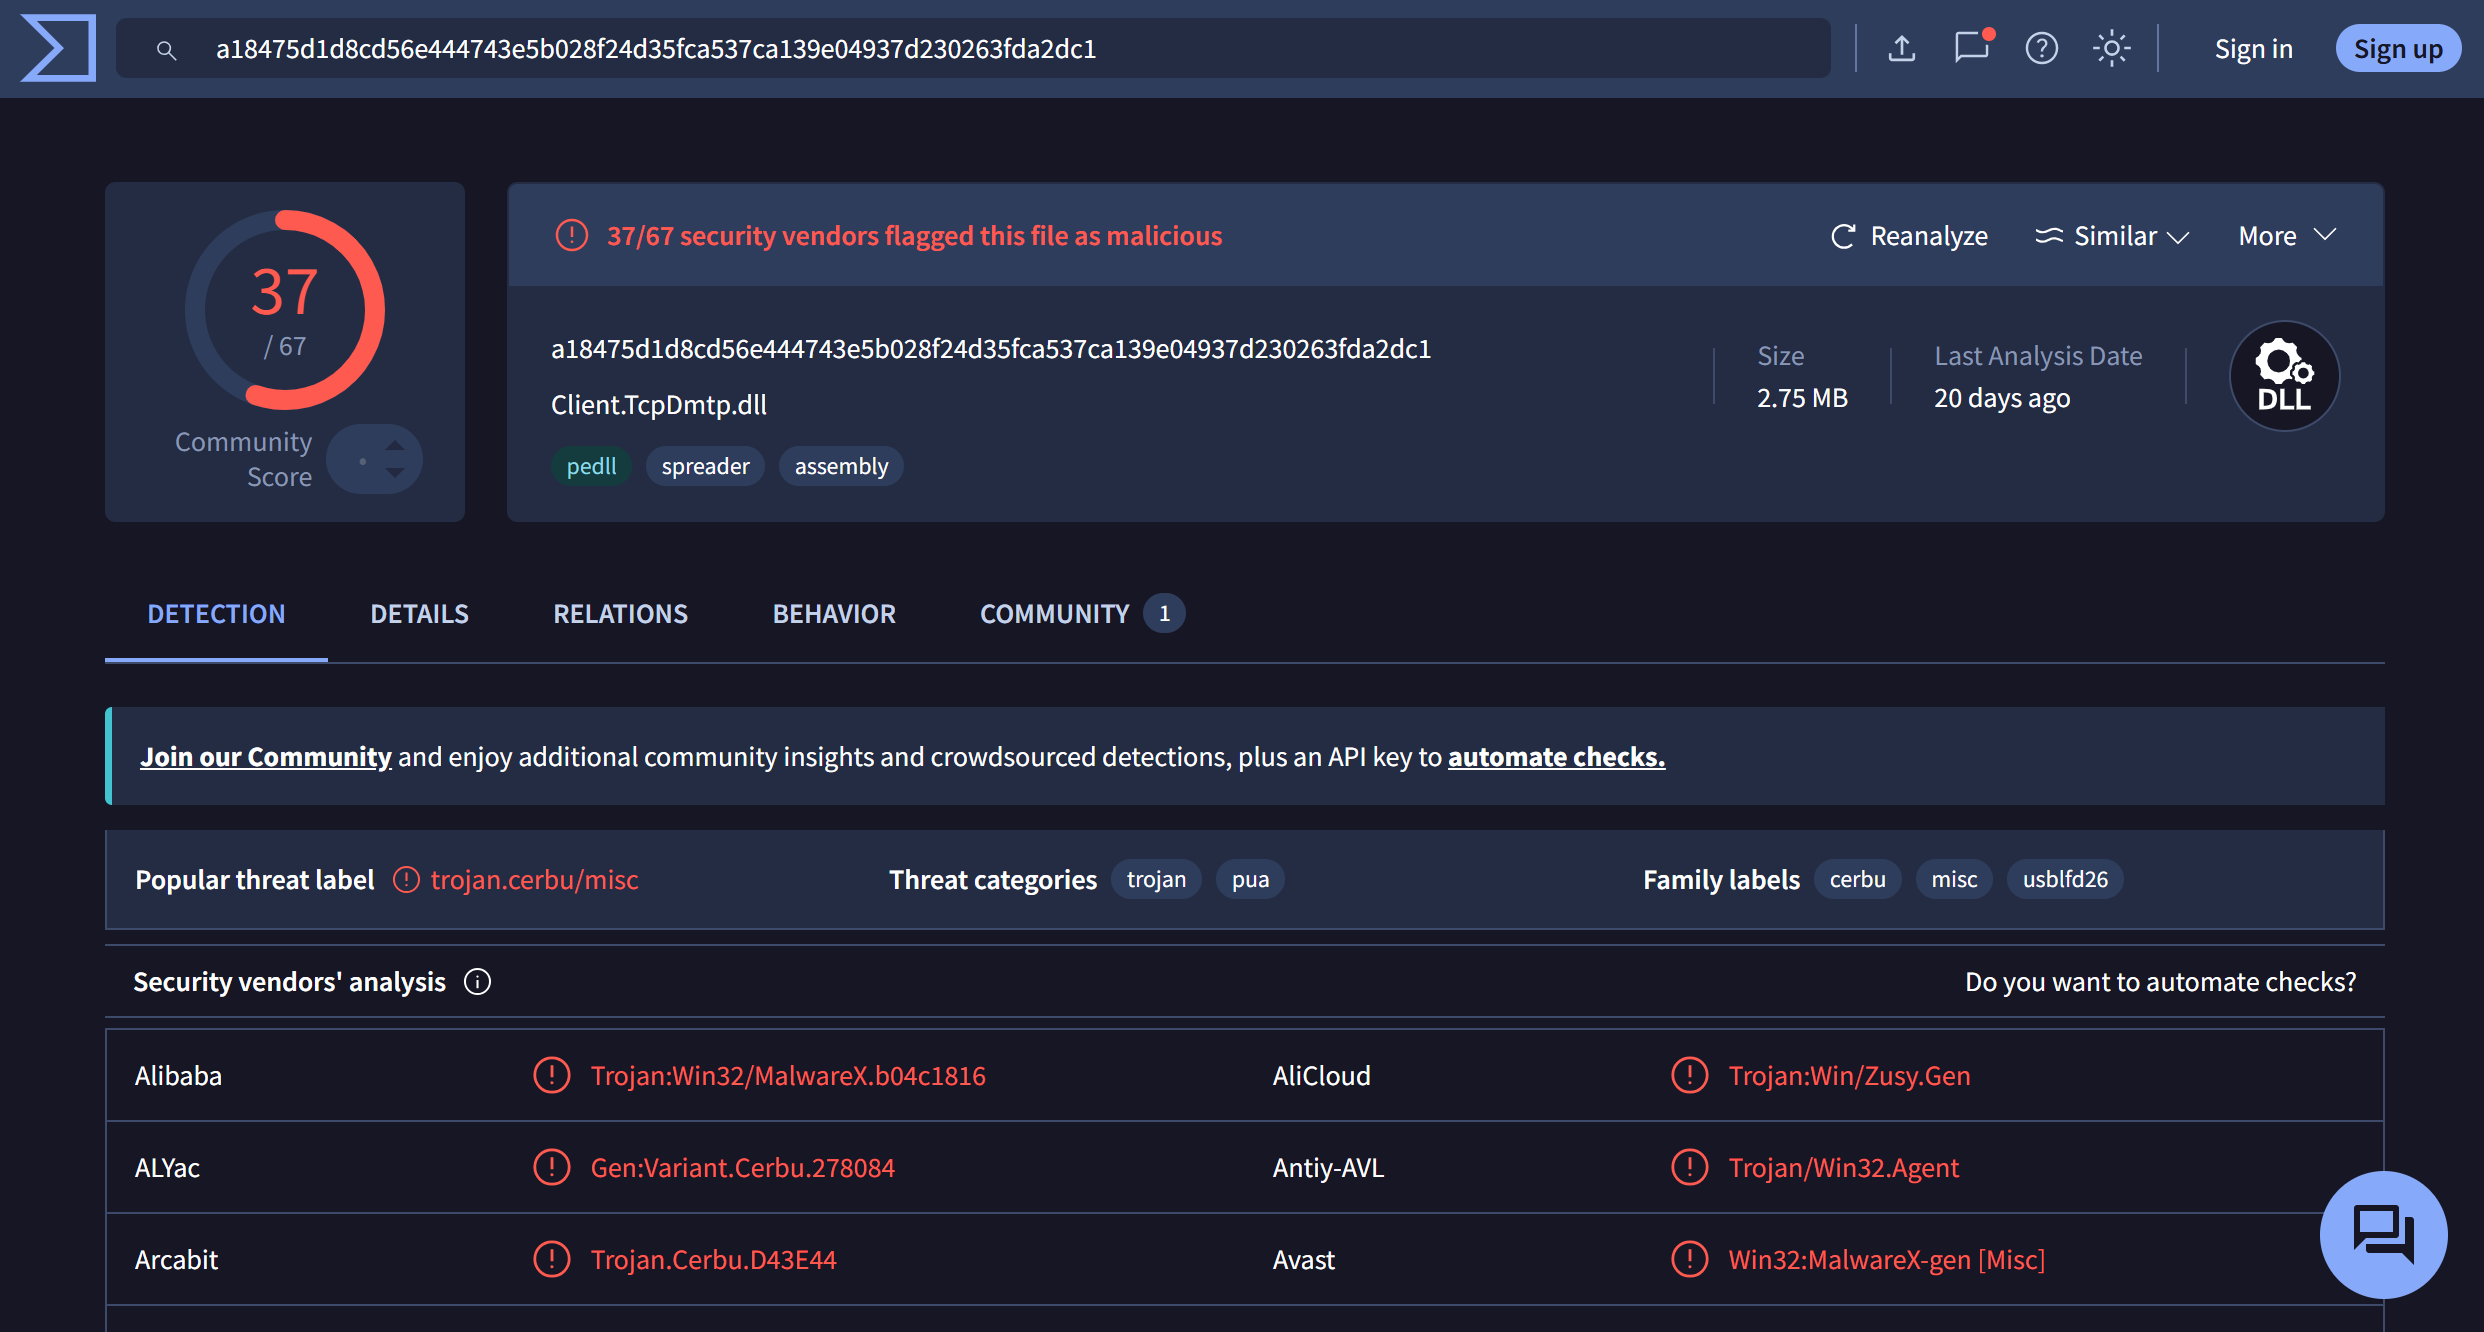Click the DLL file type icon
The image size is (2484, 1332).
click(2284, 376)
